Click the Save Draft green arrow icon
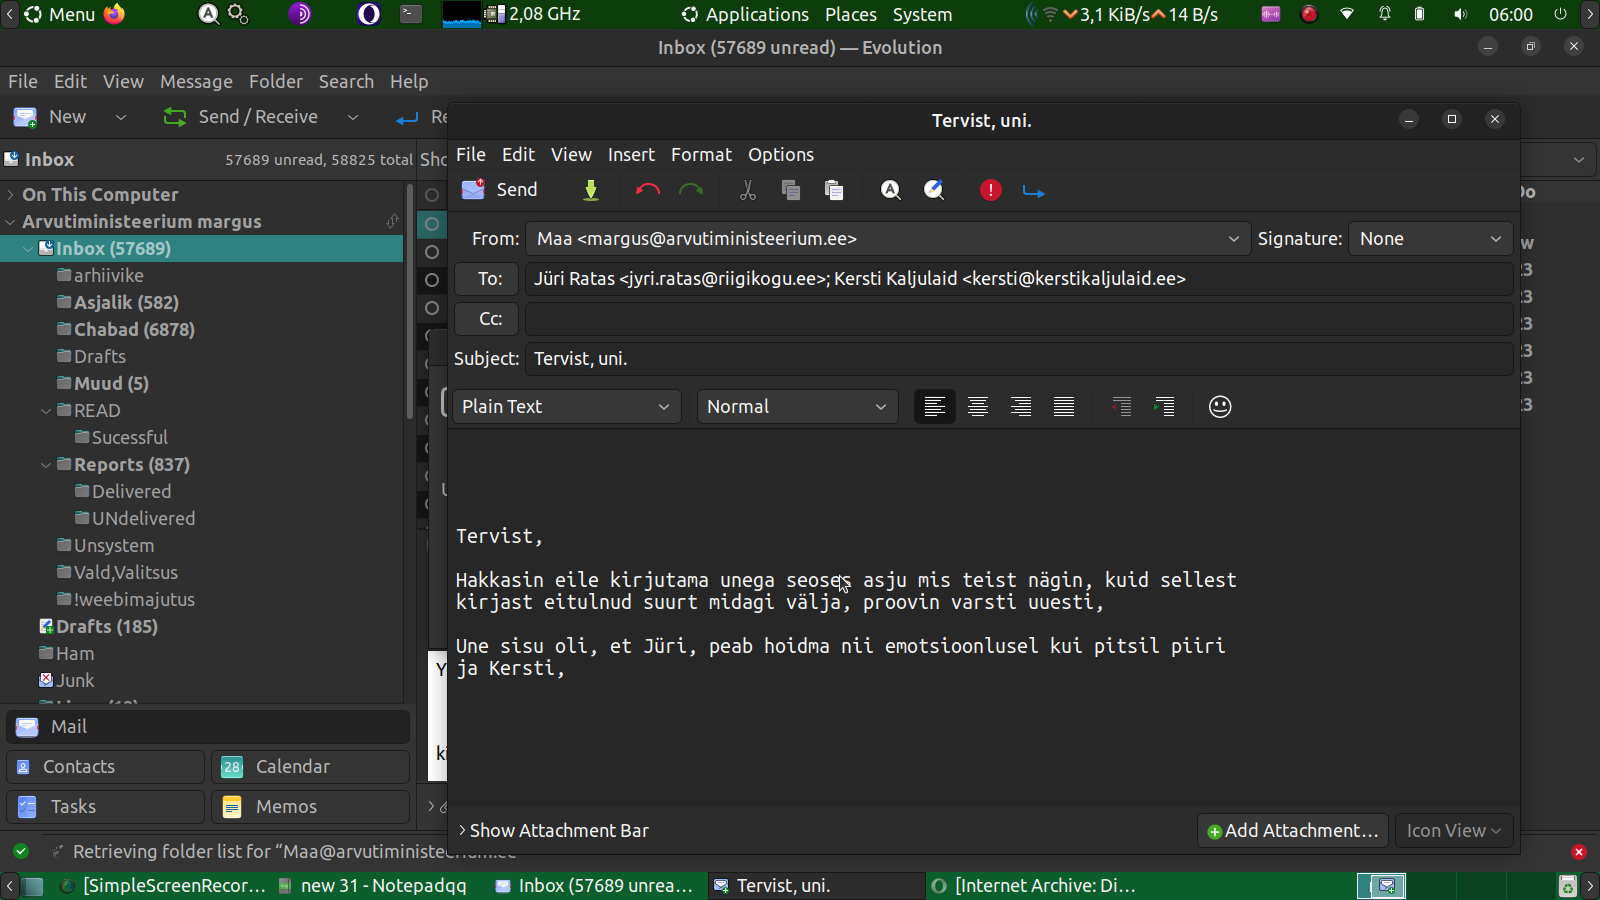This screenshot has height=900, width=1600. (x=591, y=190)
